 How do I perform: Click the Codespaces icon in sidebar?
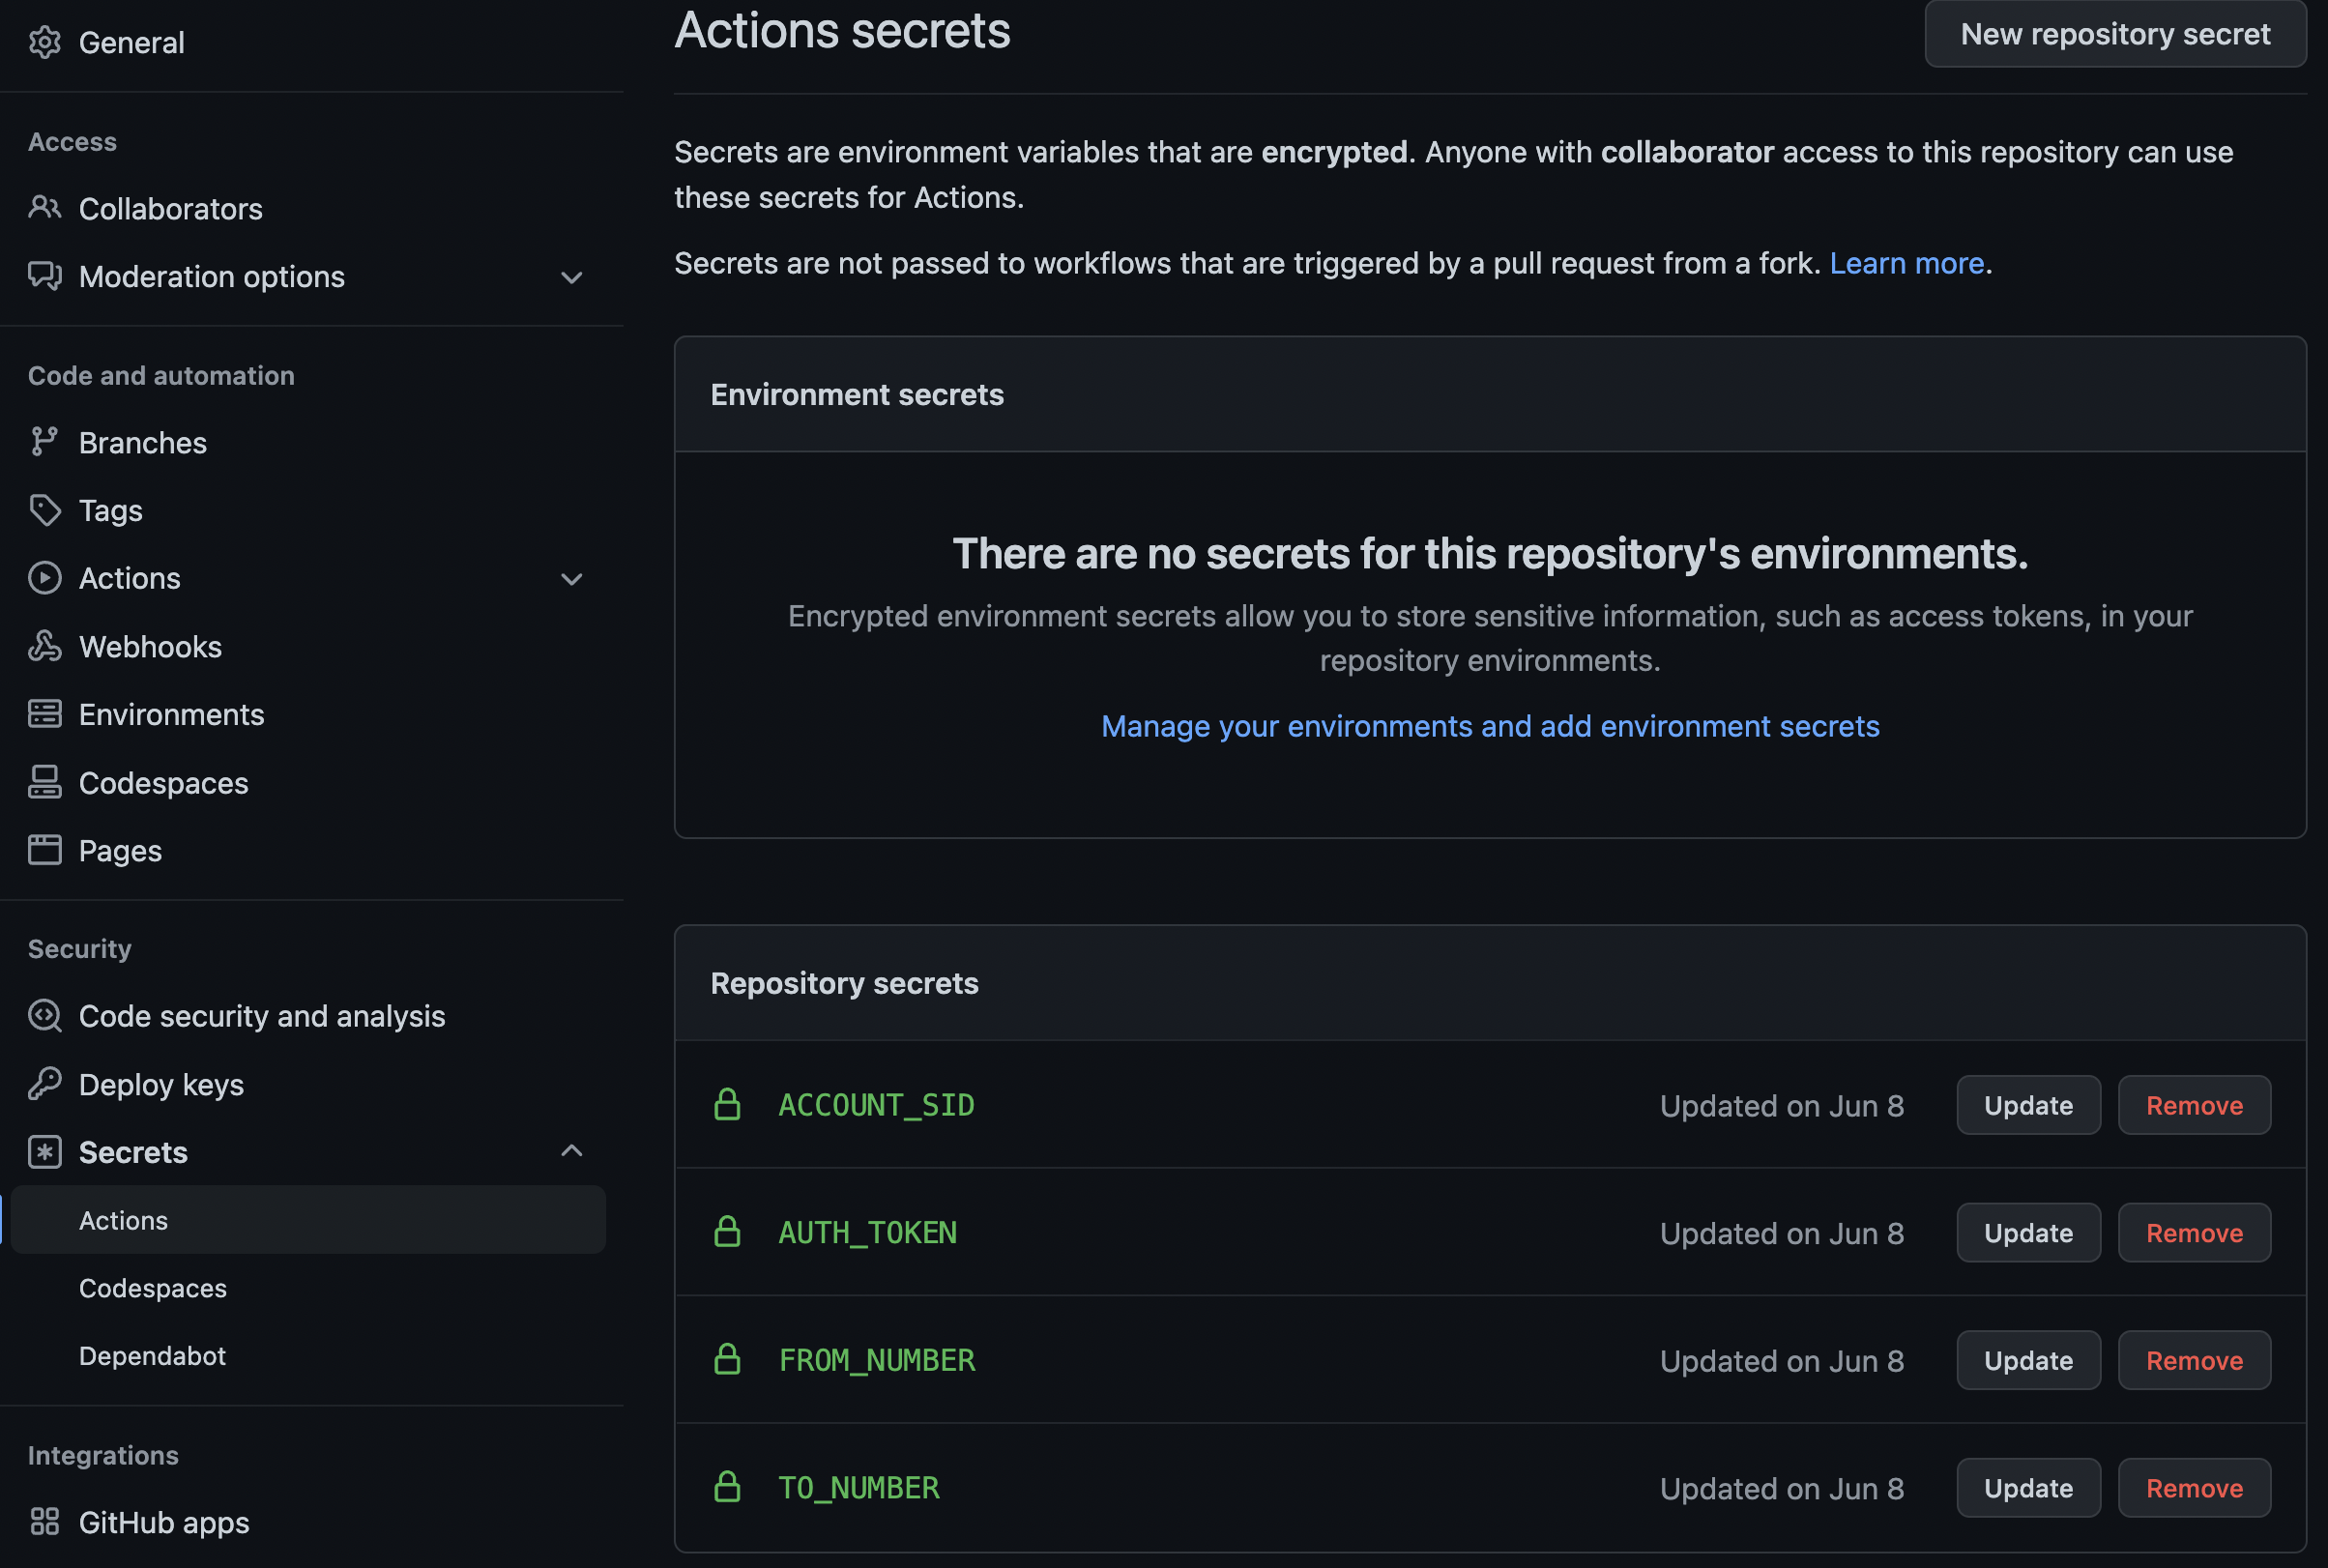click(44, 782)
